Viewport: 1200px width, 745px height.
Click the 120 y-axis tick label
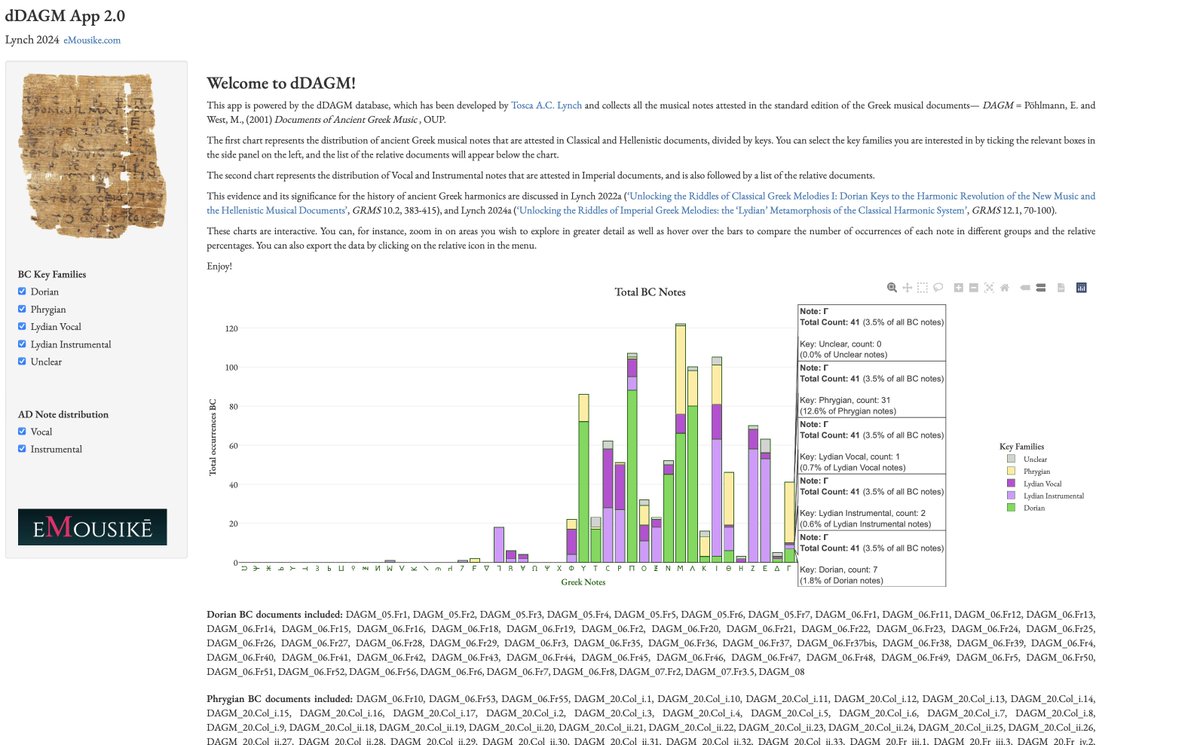click(x=231, y=328)
